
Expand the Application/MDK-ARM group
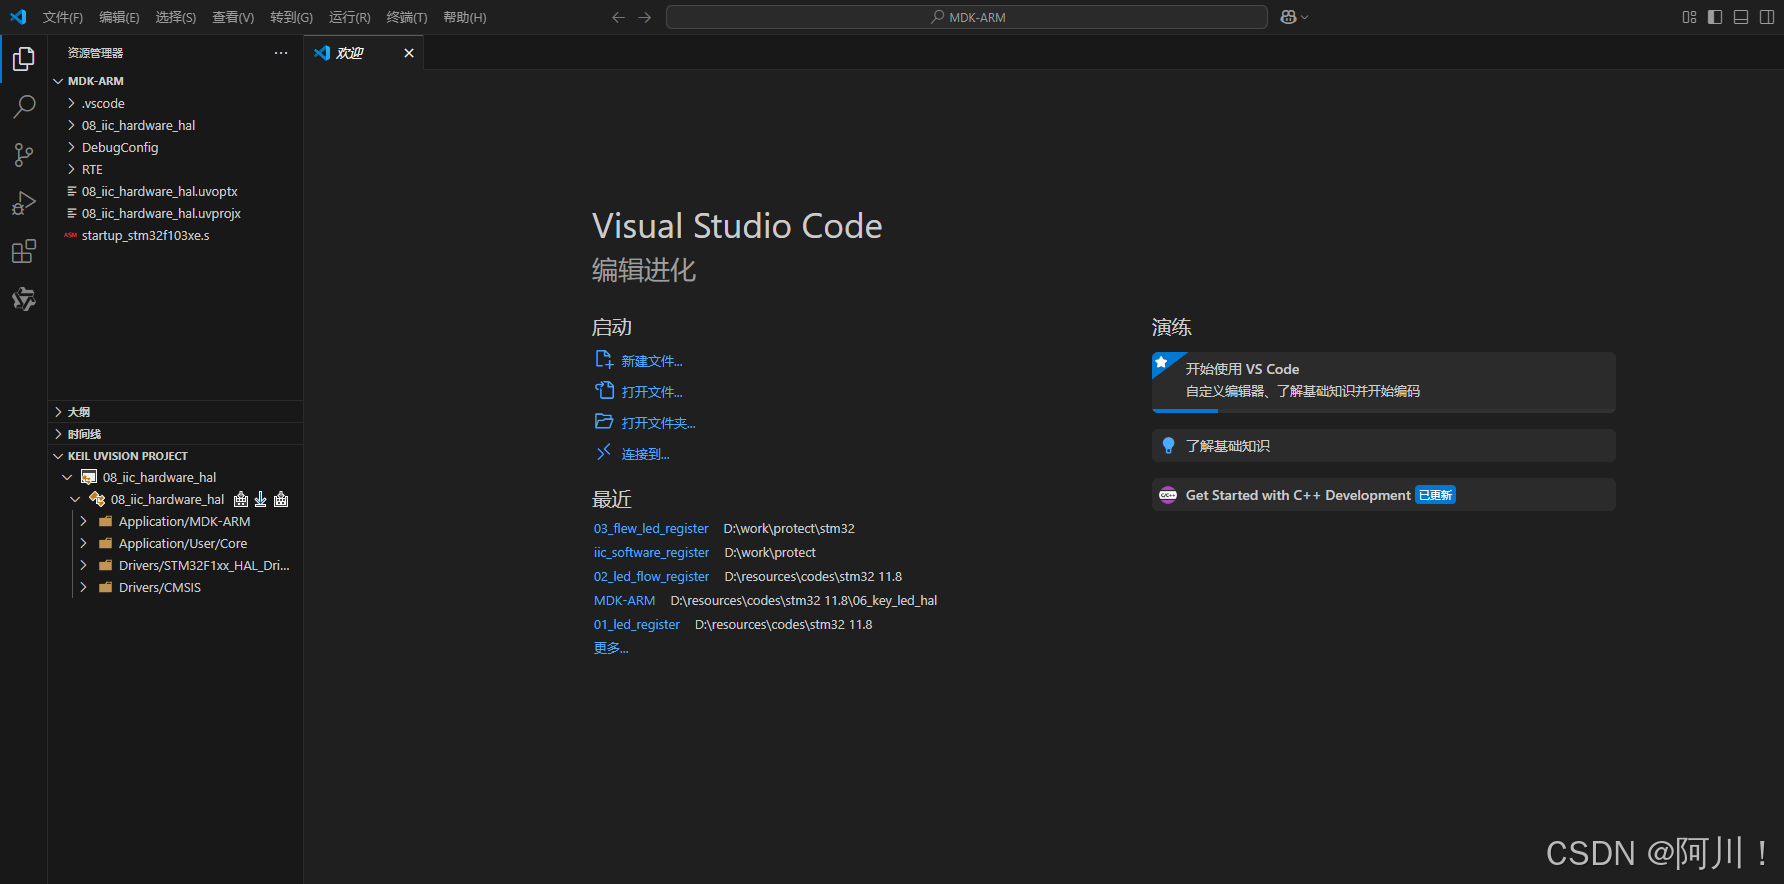[83, 521]
